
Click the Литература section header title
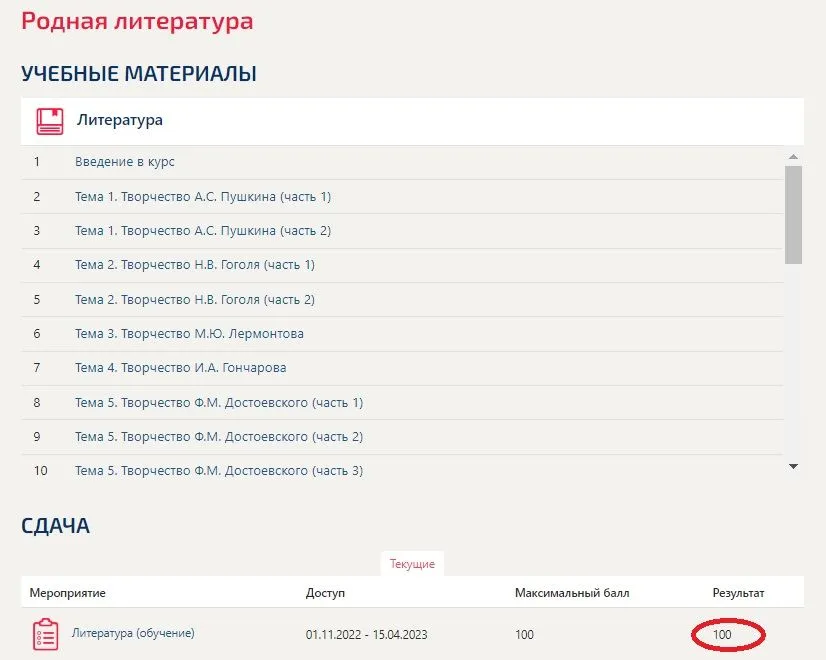[x=120, y=120]
